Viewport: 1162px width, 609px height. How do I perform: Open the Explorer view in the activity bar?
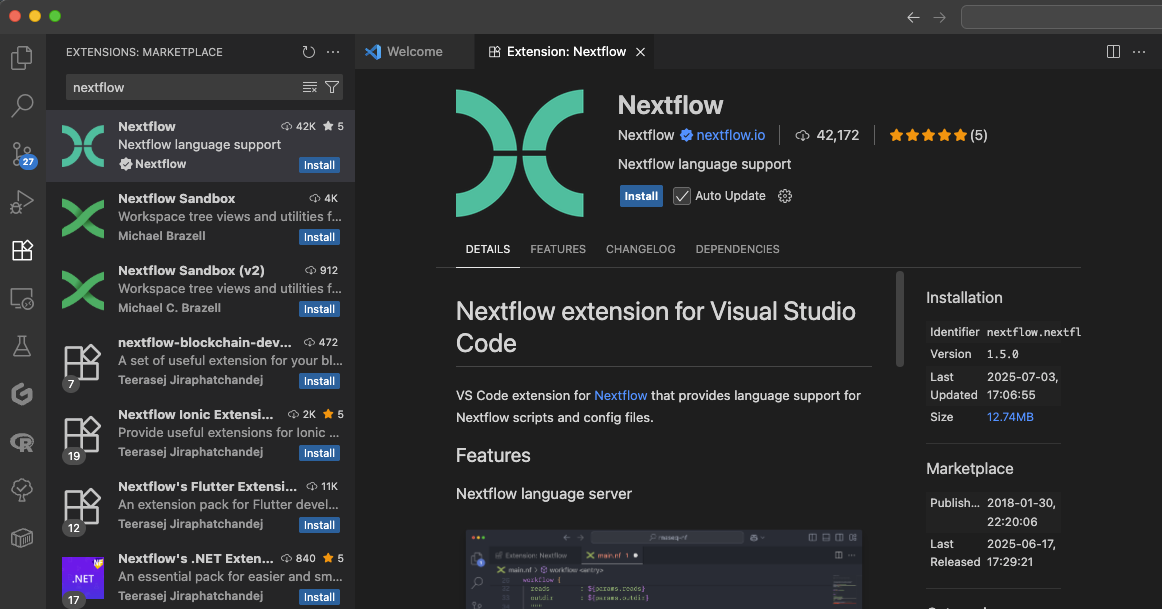(x=21, y=57)
